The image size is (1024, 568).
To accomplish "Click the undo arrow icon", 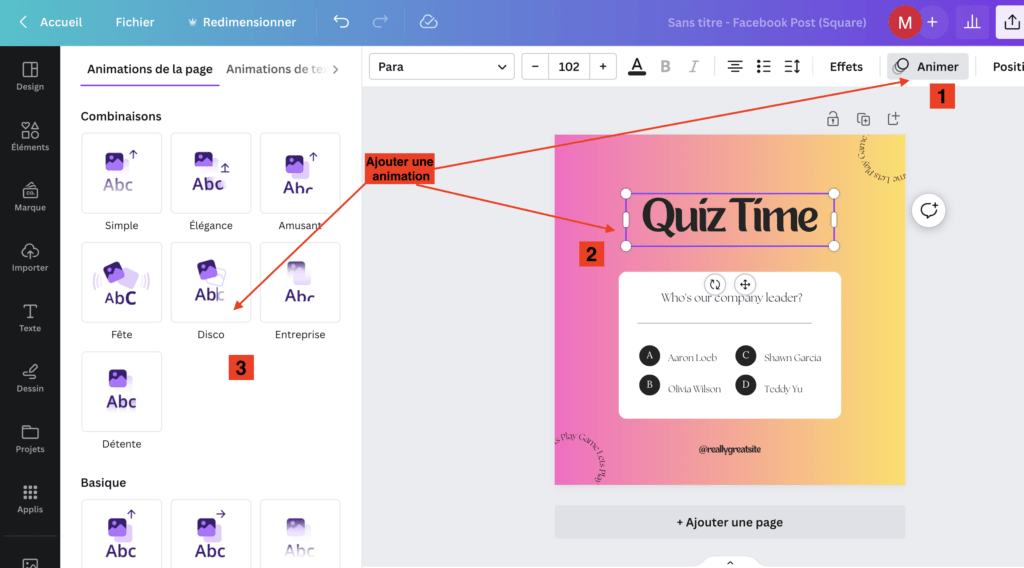I will click(342, 22).
